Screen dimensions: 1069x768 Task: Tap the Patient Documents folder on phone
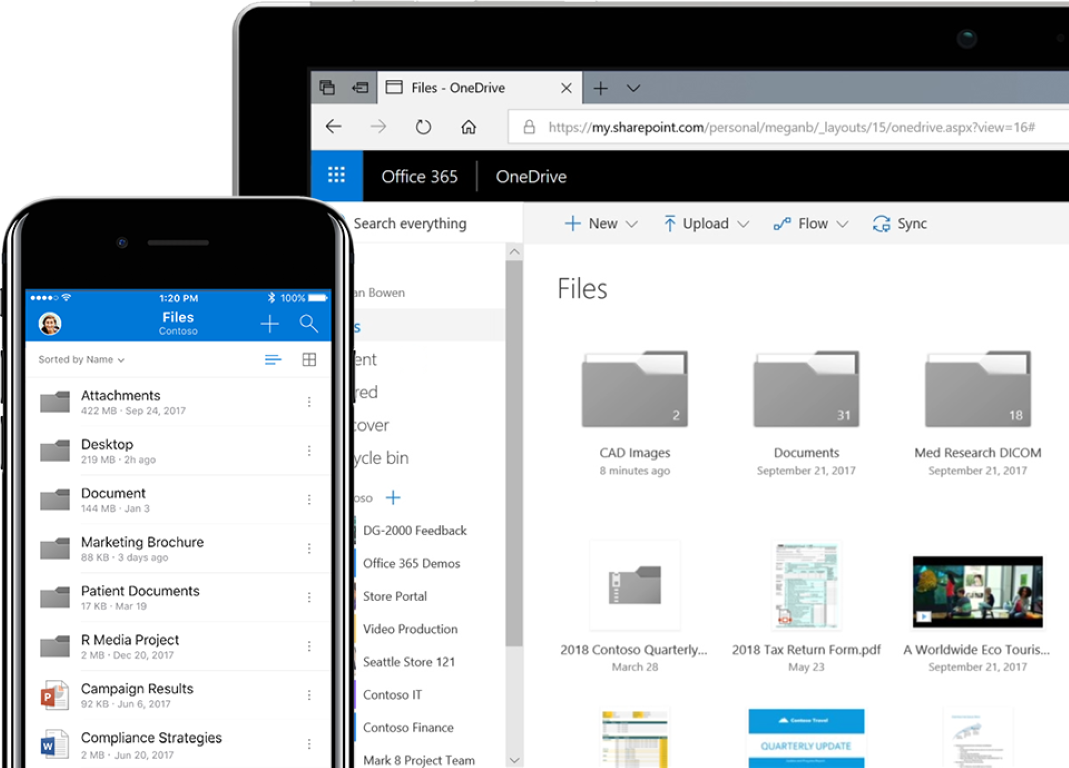[177, 597]
